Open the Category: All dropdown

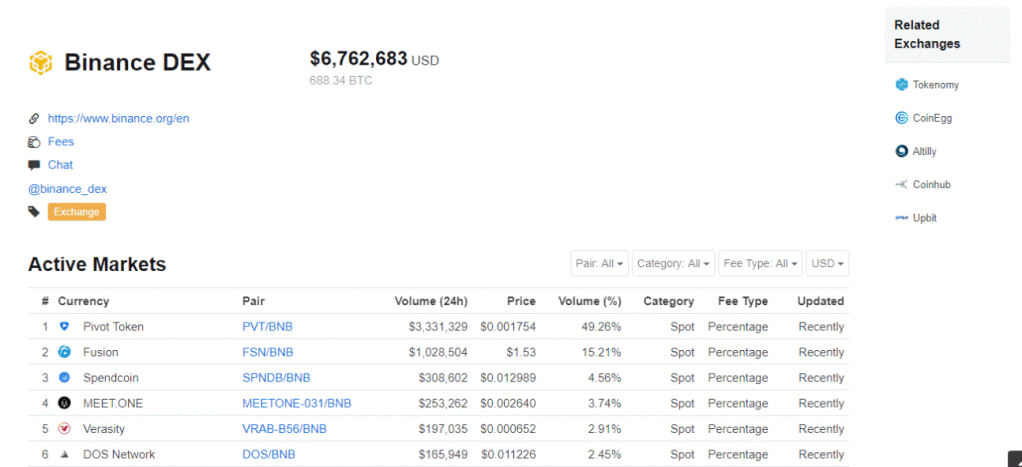point(673,264)
